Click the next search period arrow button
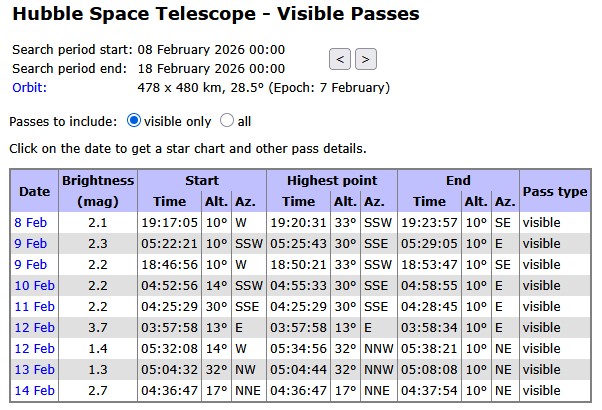The height and width of the screenshot is (410, 602). pyautogui.click(x=366, y=59)
